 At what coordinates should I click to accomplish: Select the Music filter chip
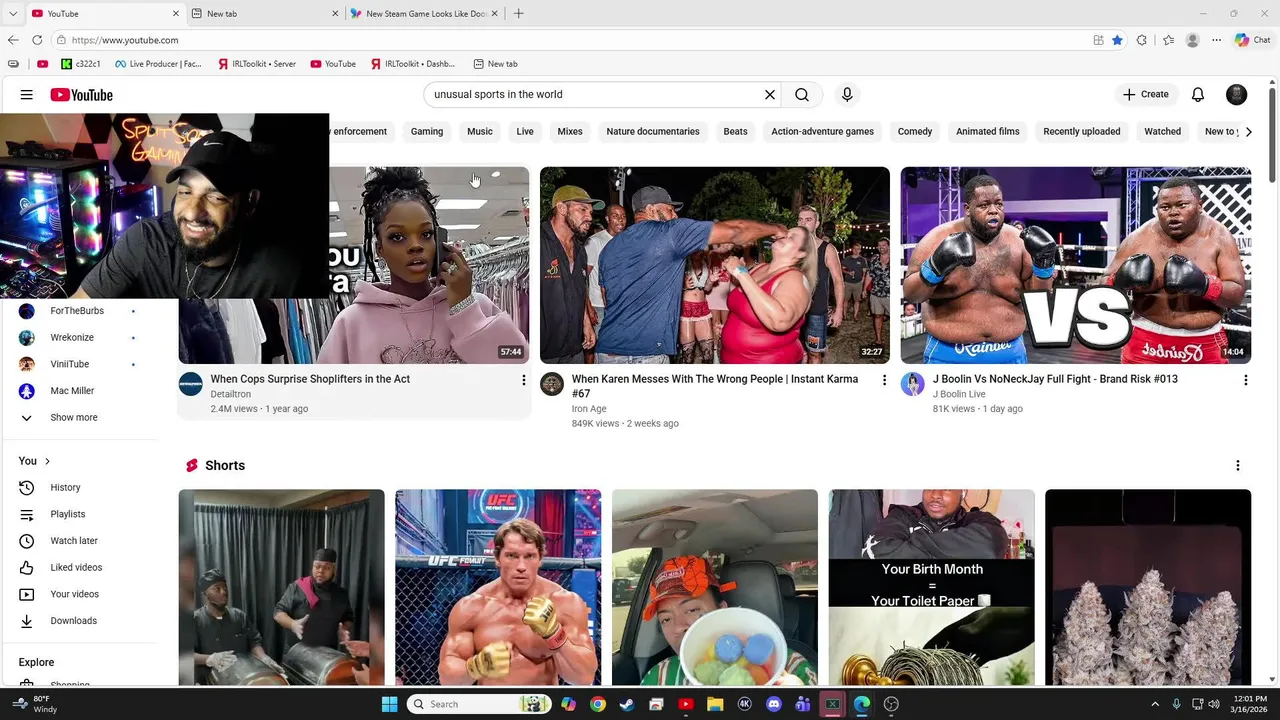[480, 132]
